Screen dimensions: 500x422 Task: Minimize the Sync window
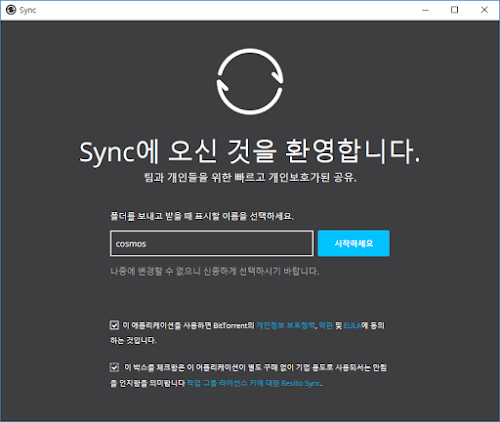425,10
